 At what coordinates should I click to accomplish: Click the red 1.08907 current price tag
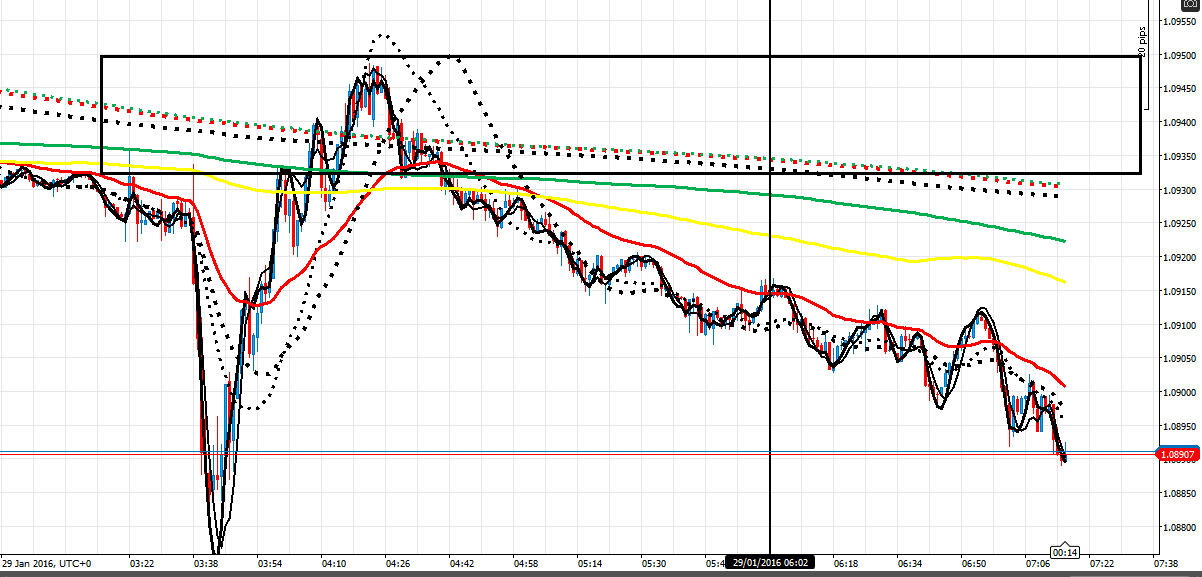pyautogui.click(x=1176, y=454)
